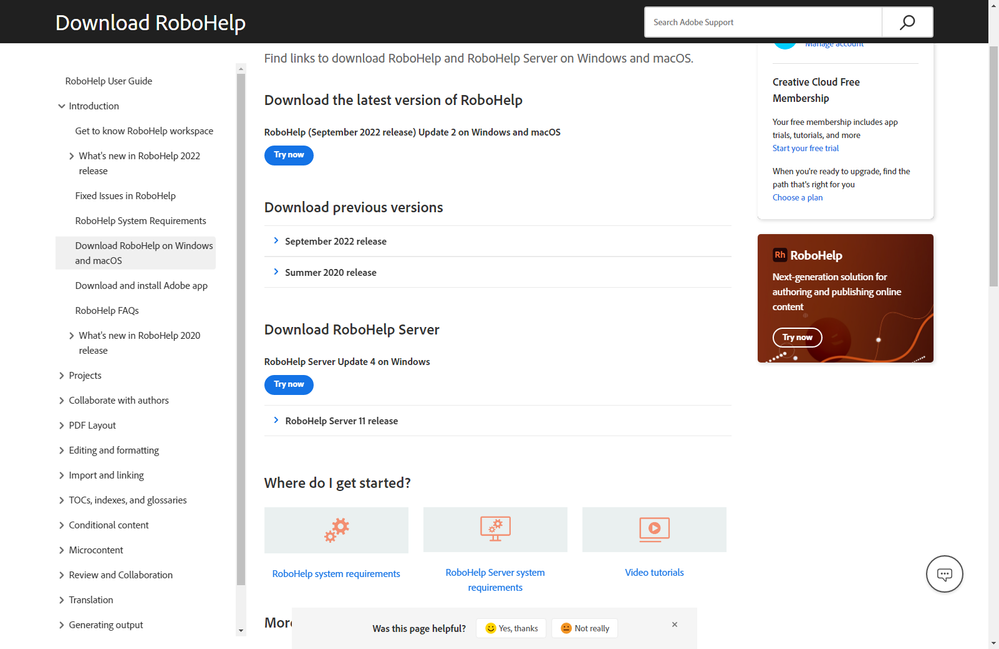Click Choose a plan link
999x649 pixels.
click(x=797, y=197)
